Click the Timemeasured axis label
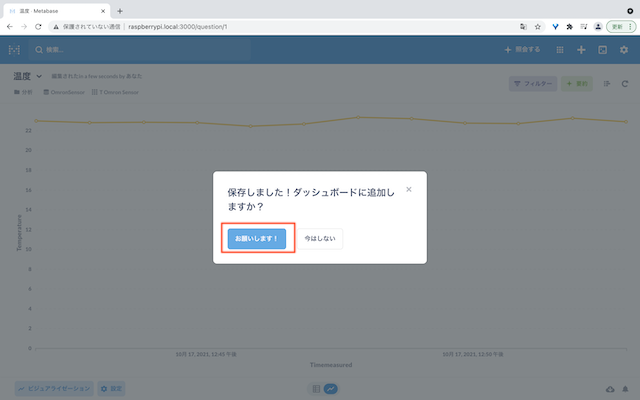640x400 pixels. (331, 365)
